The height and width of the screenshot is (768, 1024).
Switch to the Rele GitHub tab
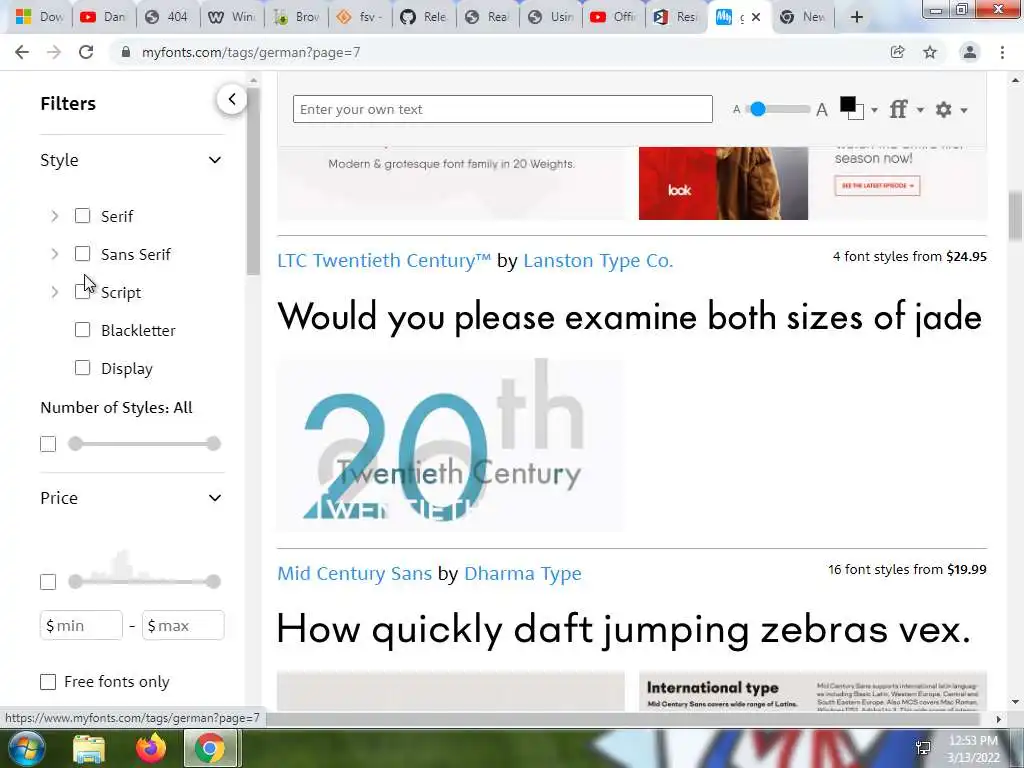click(x=423, y=17)
